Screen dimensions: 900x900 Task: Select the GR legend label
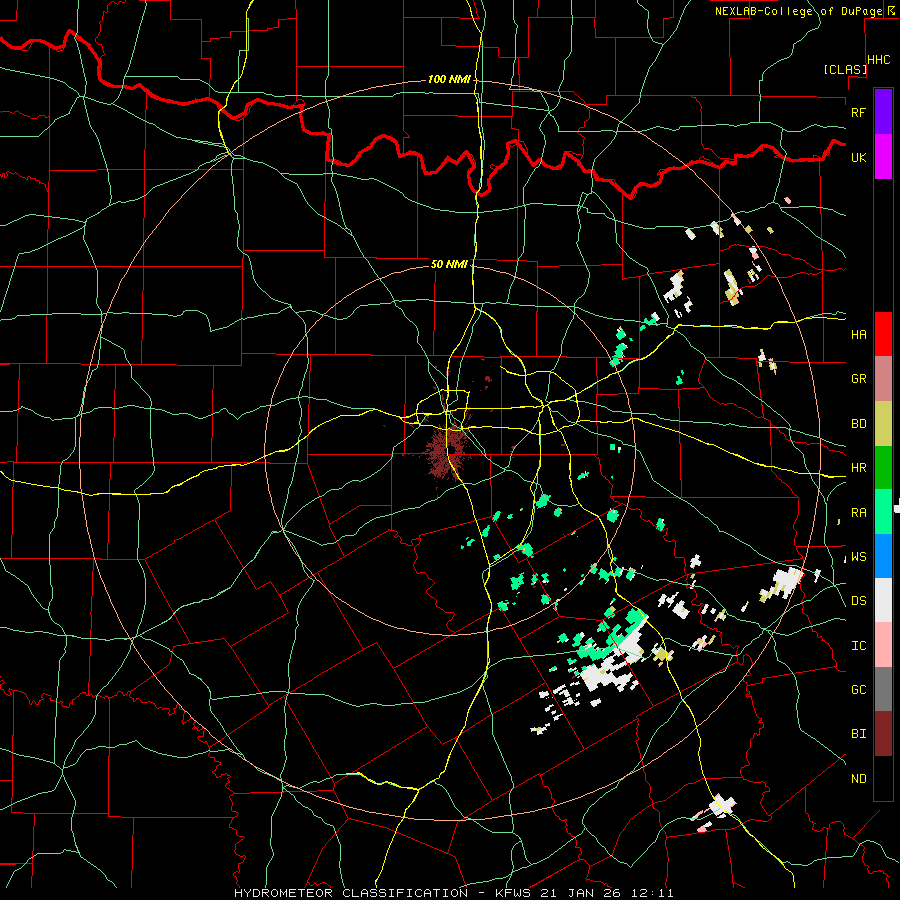click(x=858, y=379)
